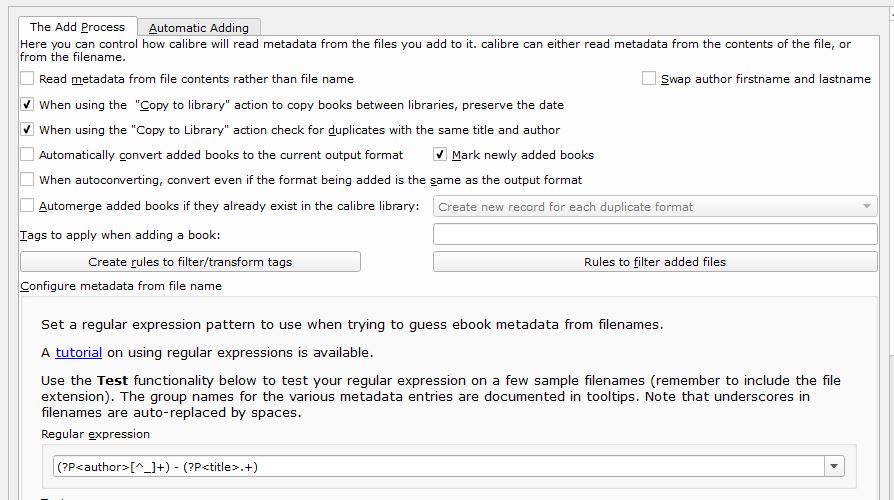
Task: Switch to the Automatic Adding tab
Action: pos(198,27)
